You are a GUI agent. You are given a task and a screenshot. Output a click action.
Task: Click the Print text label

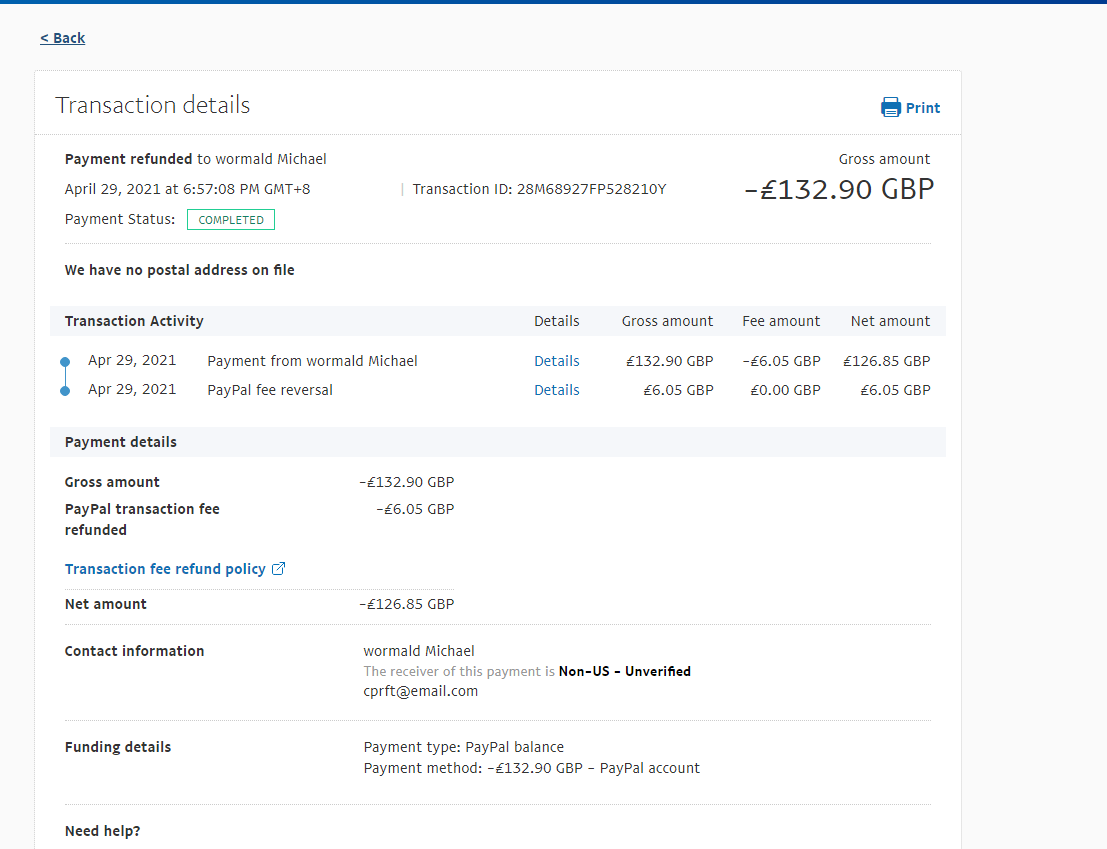tap(923, 108)
